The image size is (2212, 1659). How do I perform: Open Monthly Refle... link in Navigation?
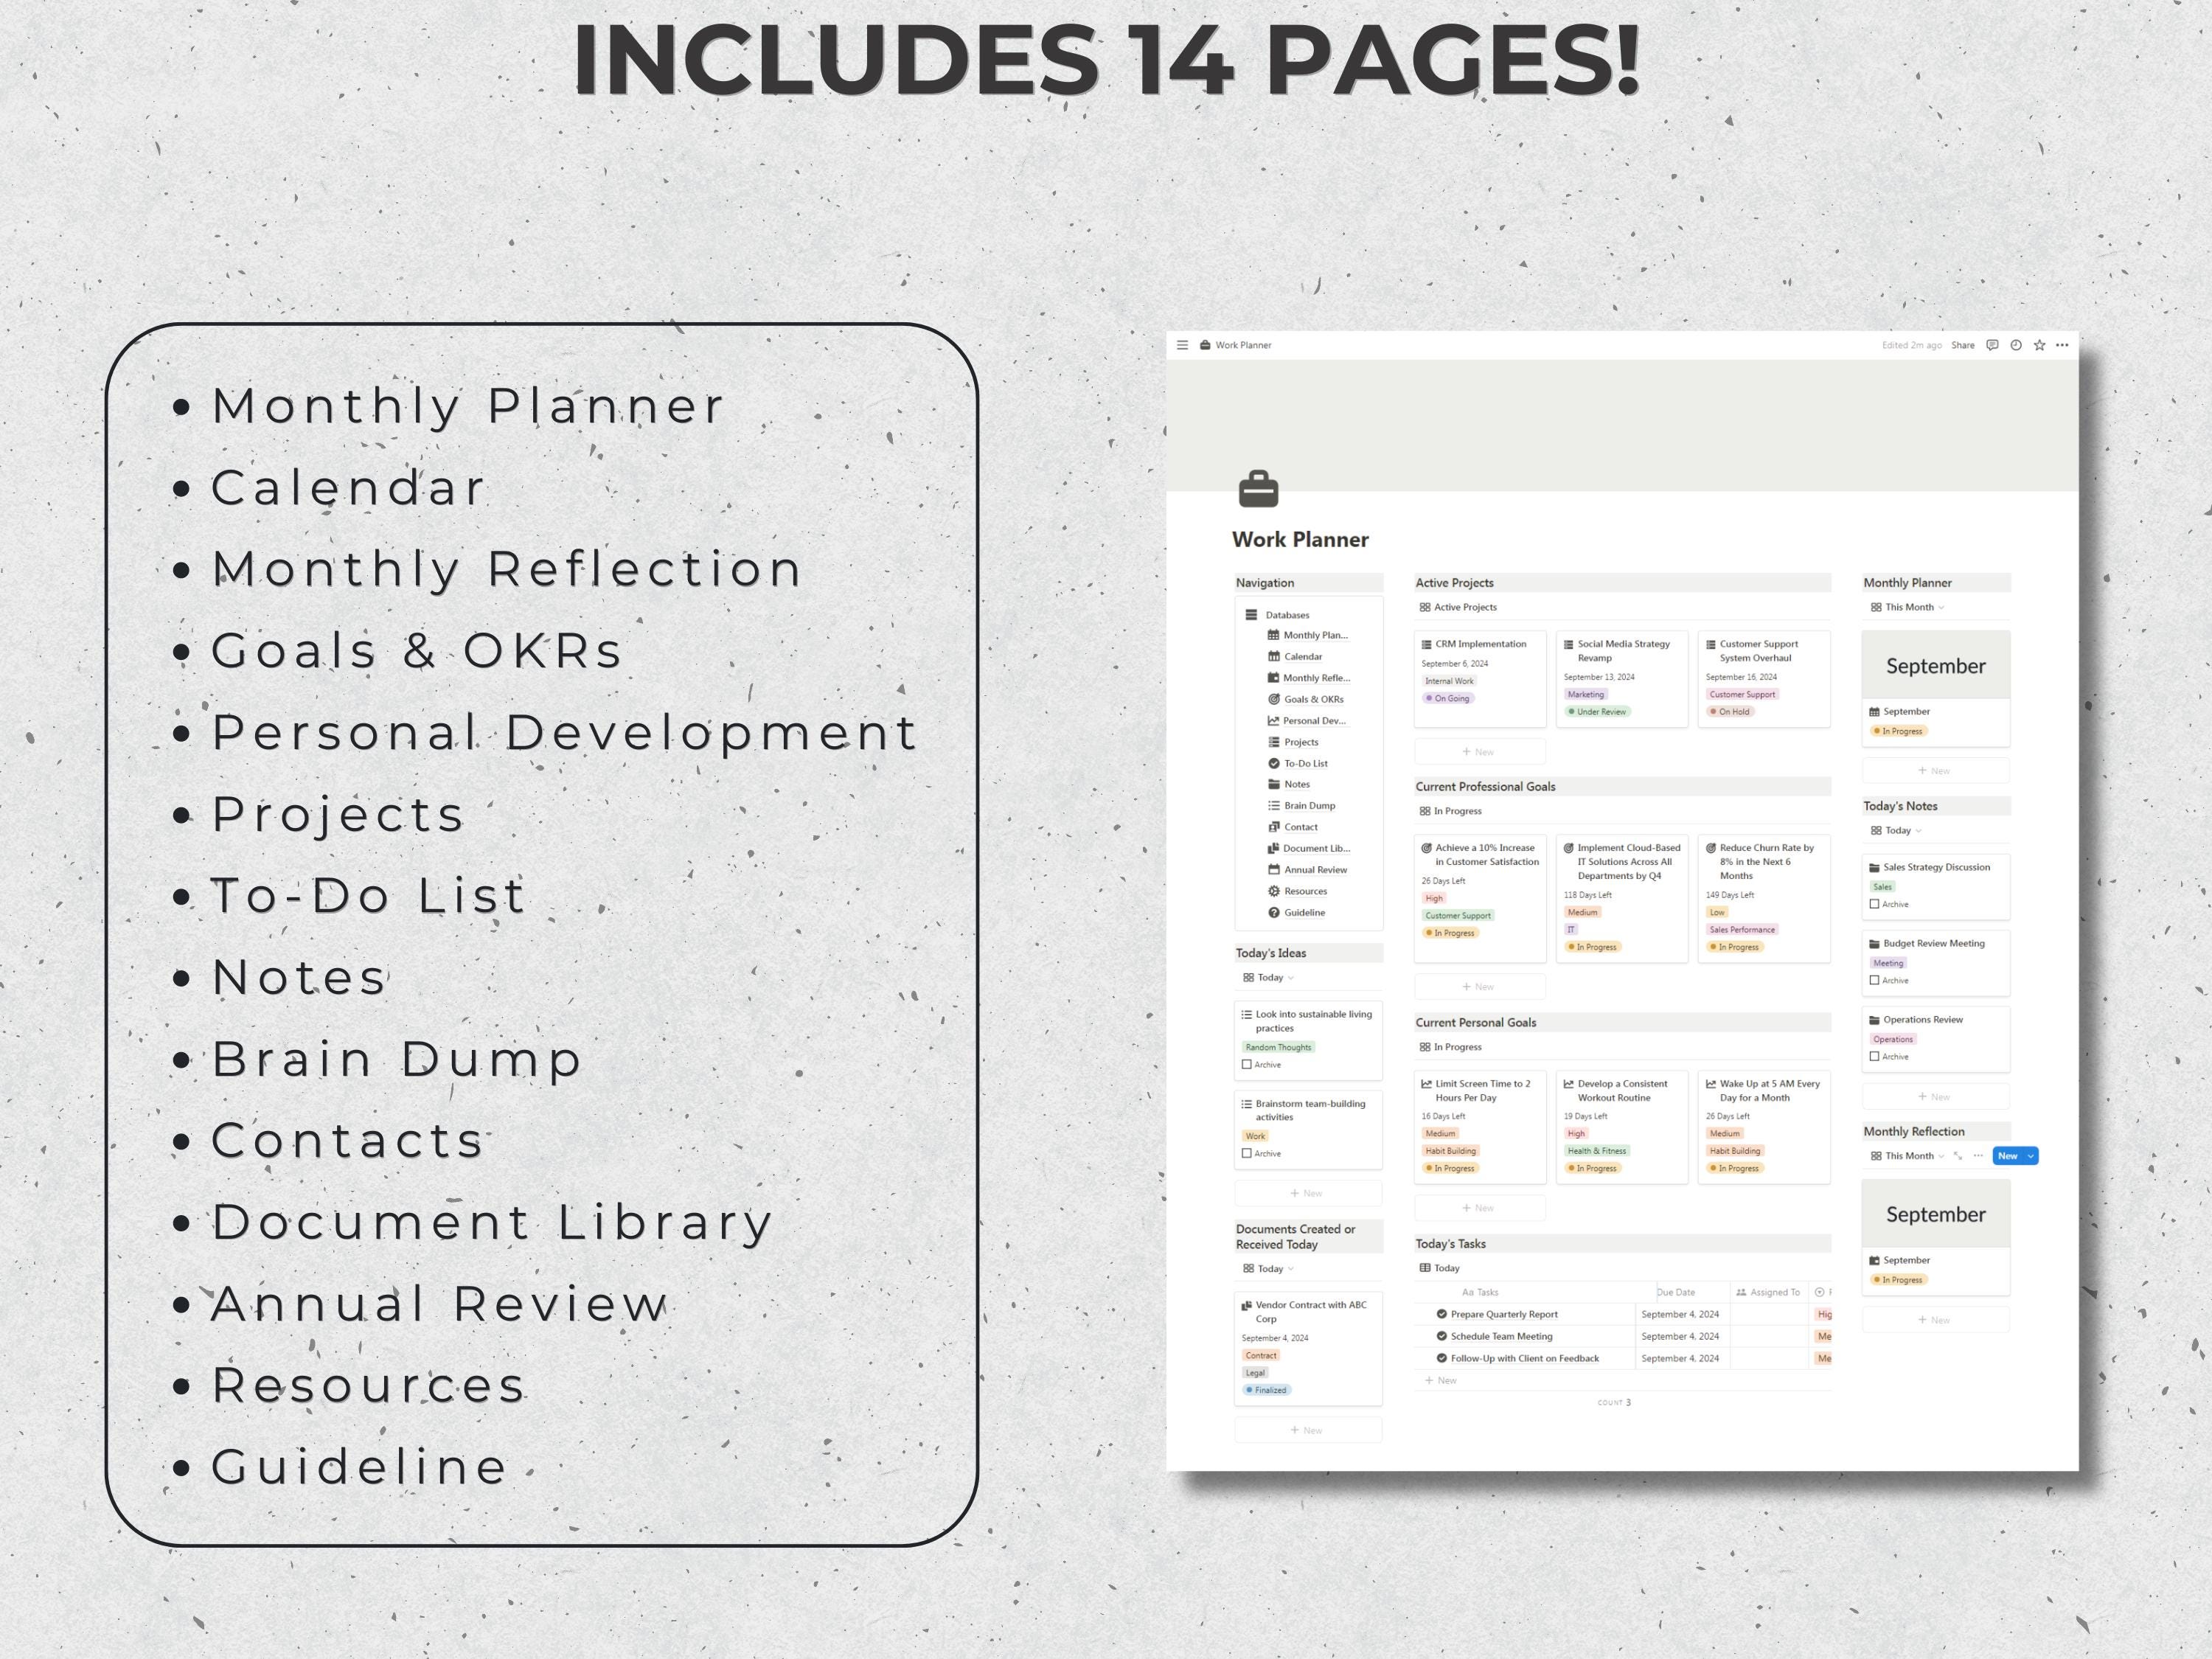pyautogui.click(x=1316, y=678)
